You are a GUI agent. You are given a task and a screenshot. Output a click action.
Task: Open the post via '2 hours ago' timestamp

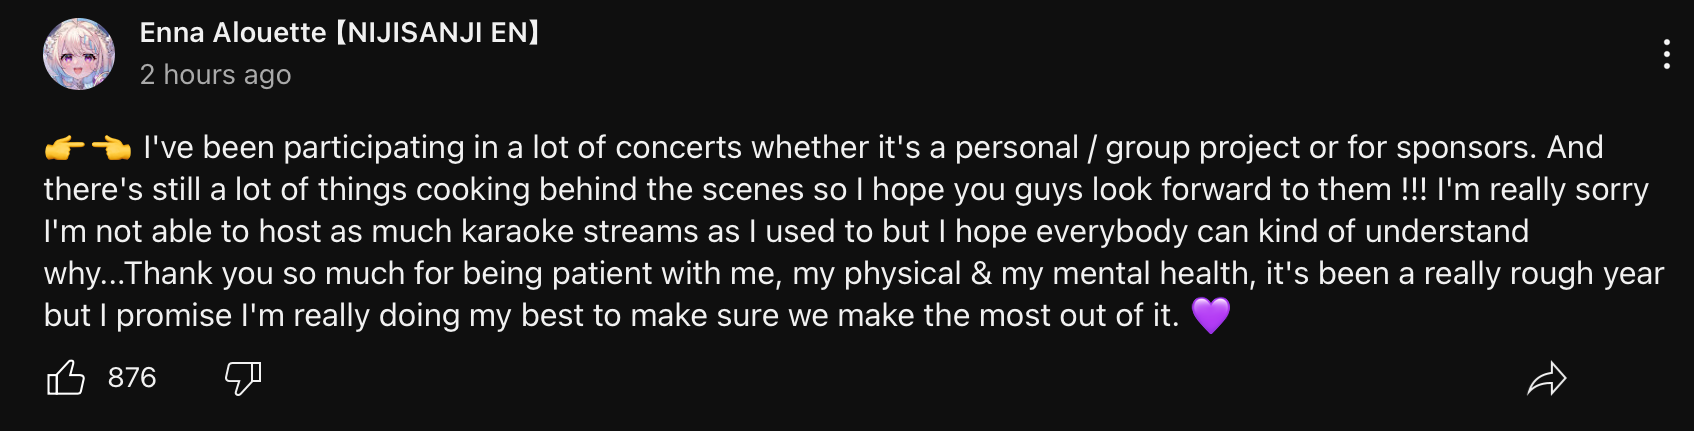pyautogui.click(x=215, y=75)
